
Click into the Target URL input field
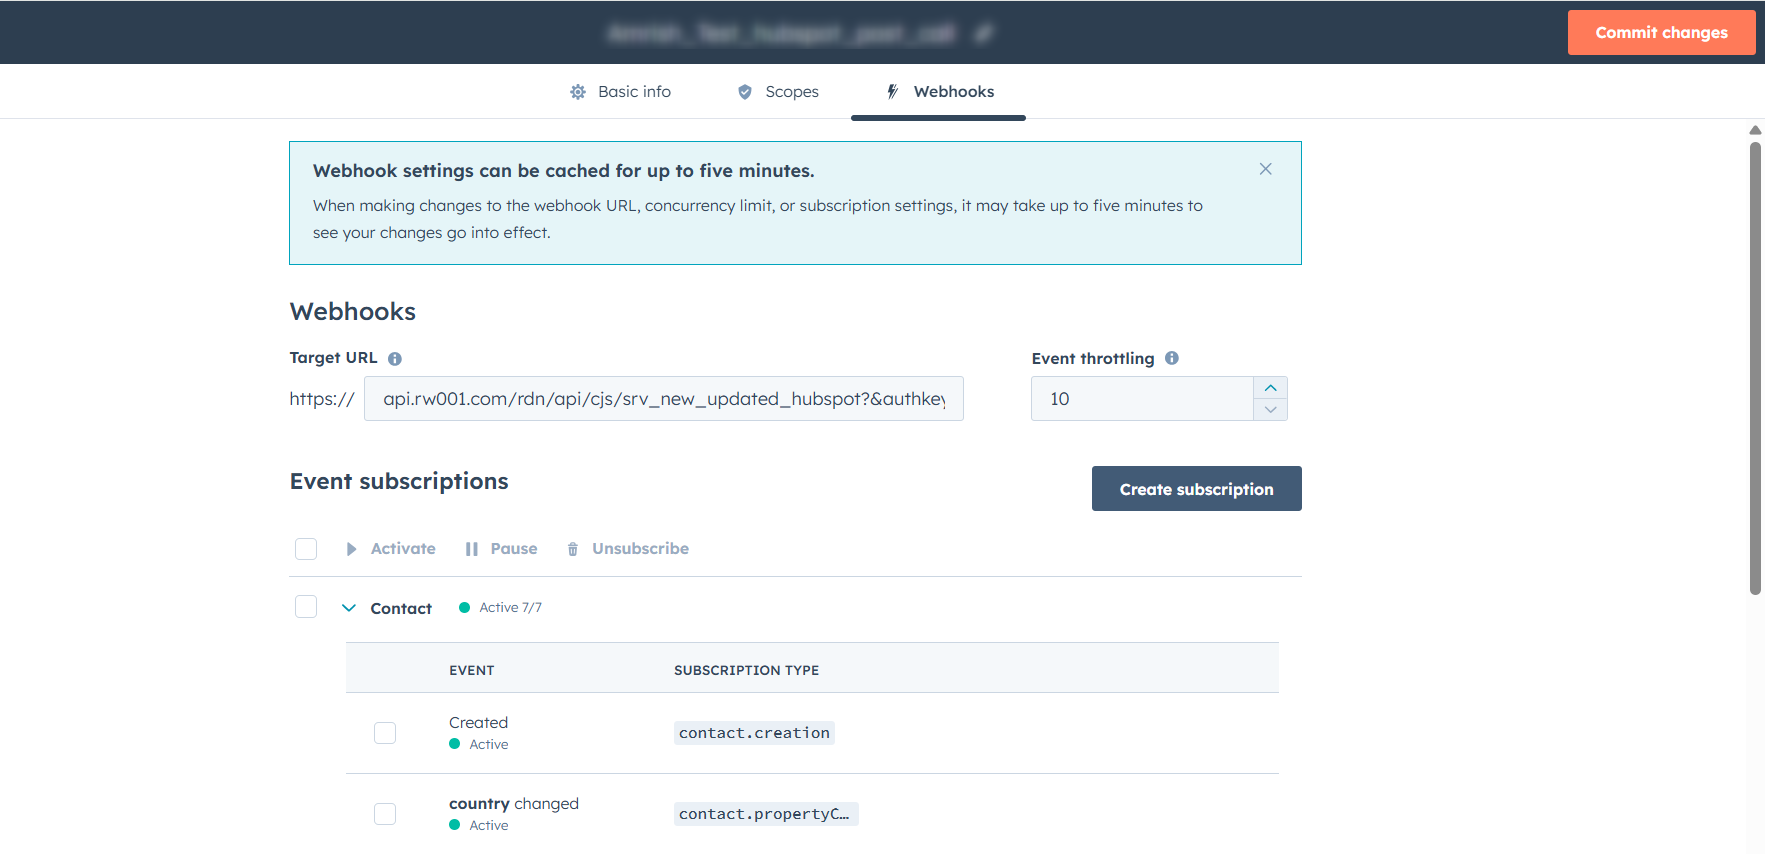click(x=663, y=399)
